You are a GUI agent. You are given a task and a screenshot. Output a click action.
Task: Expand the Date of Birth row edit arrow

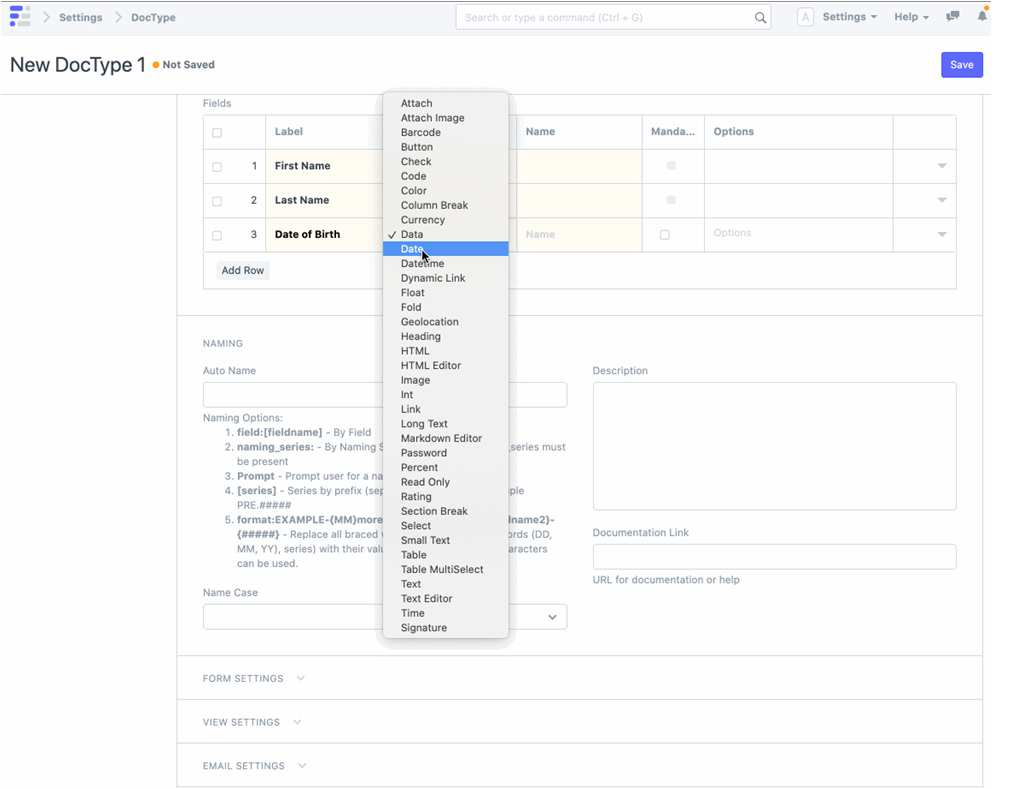tap(942, 235)
